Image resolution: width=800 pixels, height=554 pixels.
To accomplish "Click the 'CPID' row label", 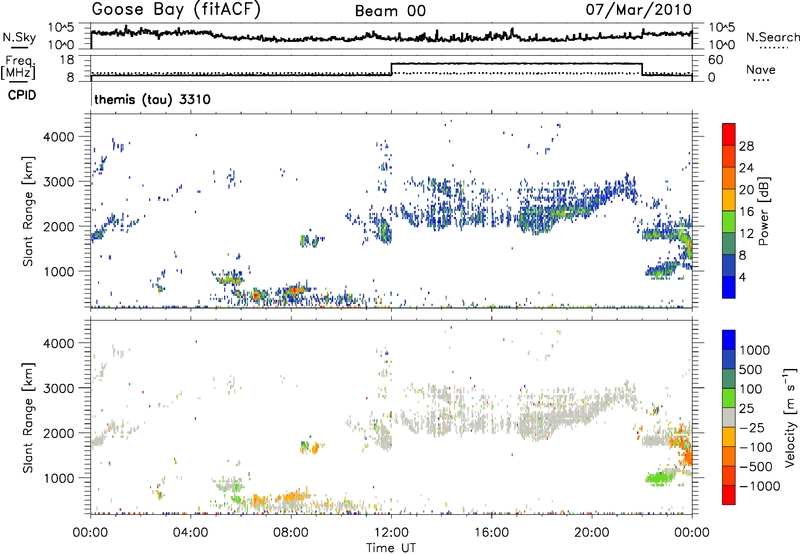I will click(x=21, y=95).
